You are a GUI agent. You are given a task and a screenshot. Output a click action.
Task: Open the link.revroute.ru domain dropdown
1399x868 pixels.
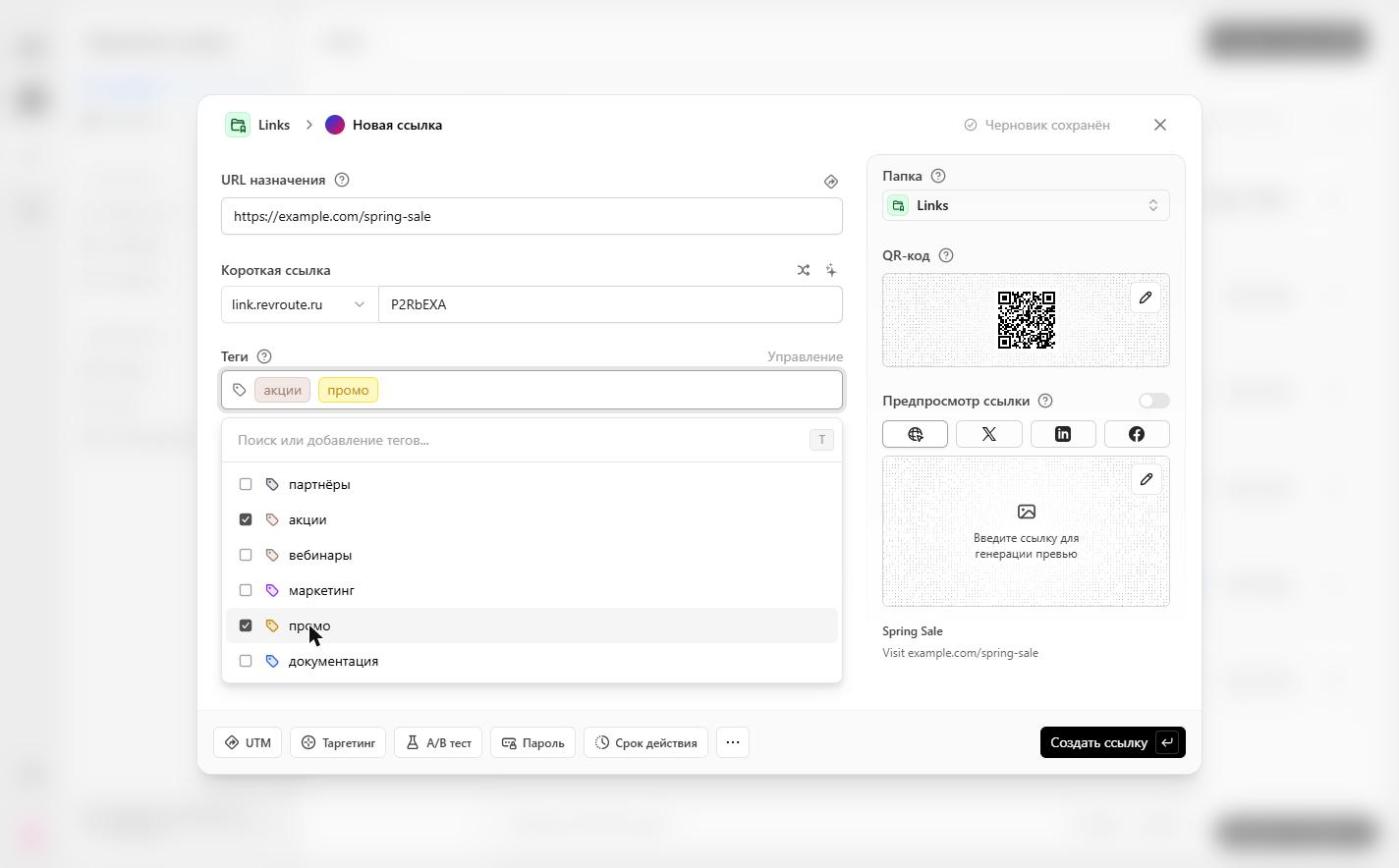tap(299, 305)
